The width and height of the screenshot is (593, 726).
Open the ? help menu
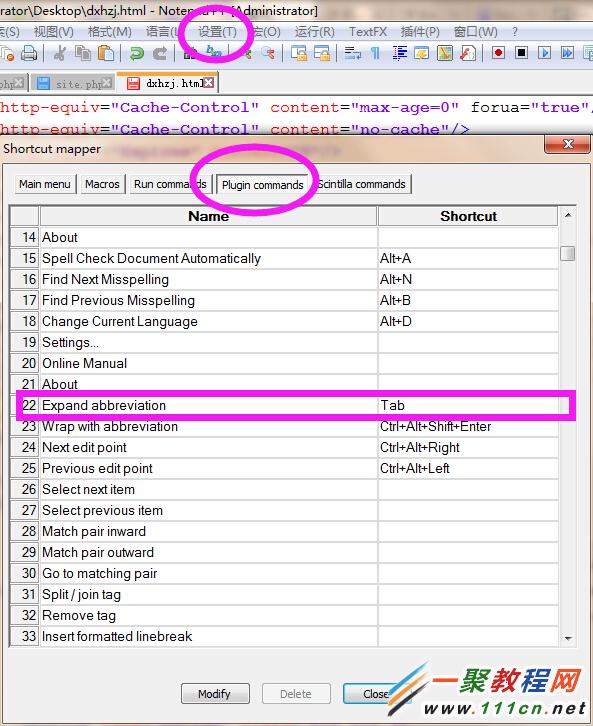(x=515, y=32)
